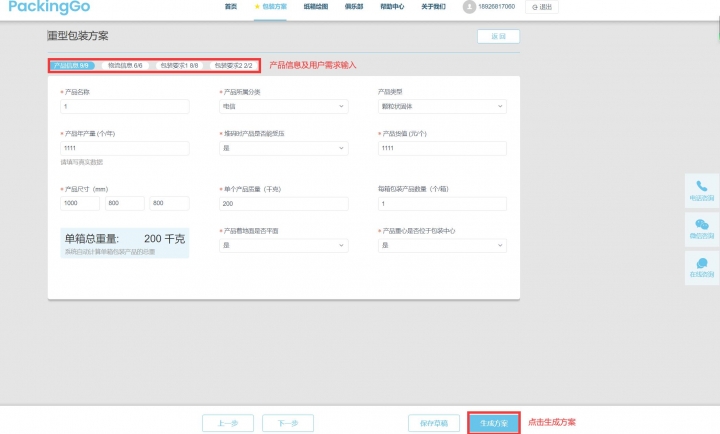Click the account number 18926817060

[496, 7]
